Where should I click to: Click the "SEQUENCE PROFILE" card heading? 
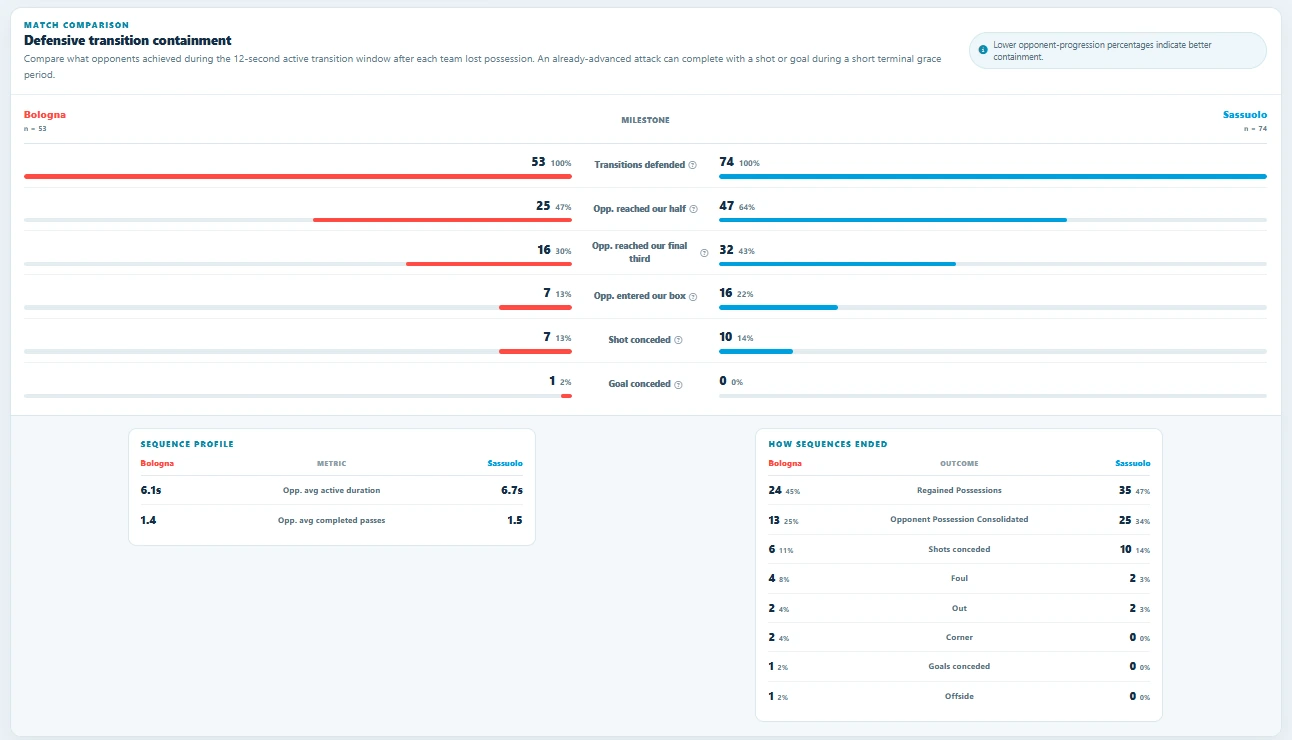187,444
